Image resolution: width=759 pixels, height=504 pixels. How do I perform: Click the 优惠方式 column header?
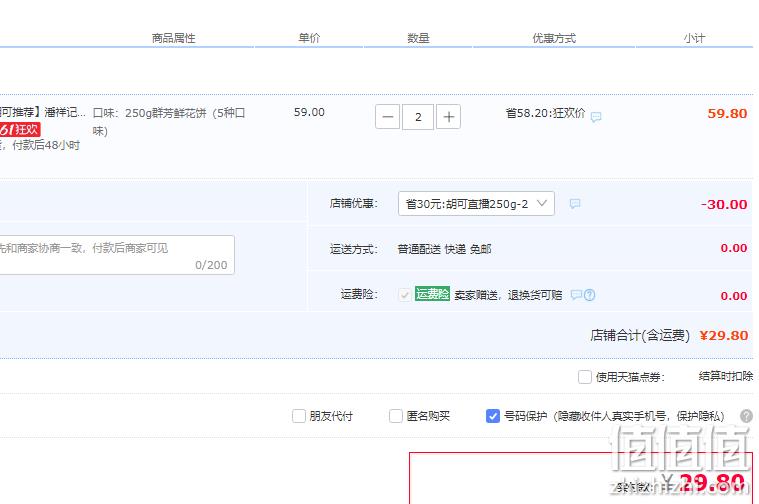pos(554,38)
